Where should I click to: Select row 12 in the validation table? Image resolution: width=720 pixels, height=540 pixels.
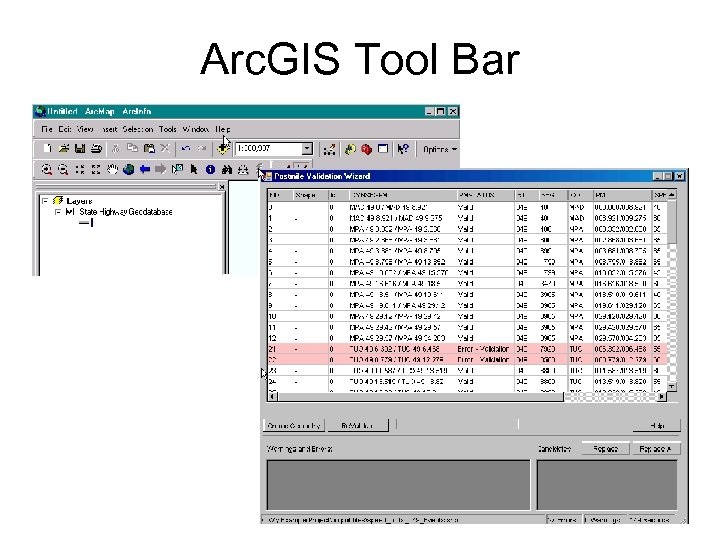pyautogui.click(x=467, y=338)
